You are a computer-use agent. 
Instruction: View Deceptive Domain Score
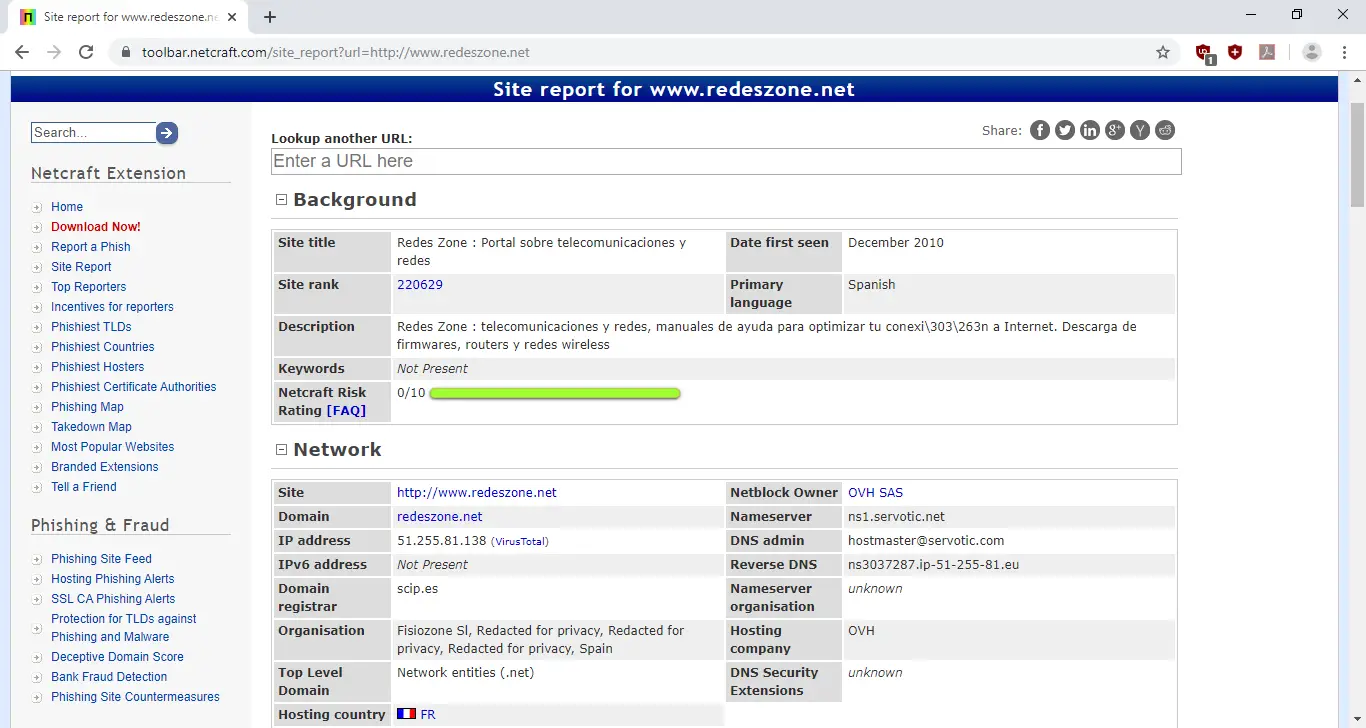[117, 657]
